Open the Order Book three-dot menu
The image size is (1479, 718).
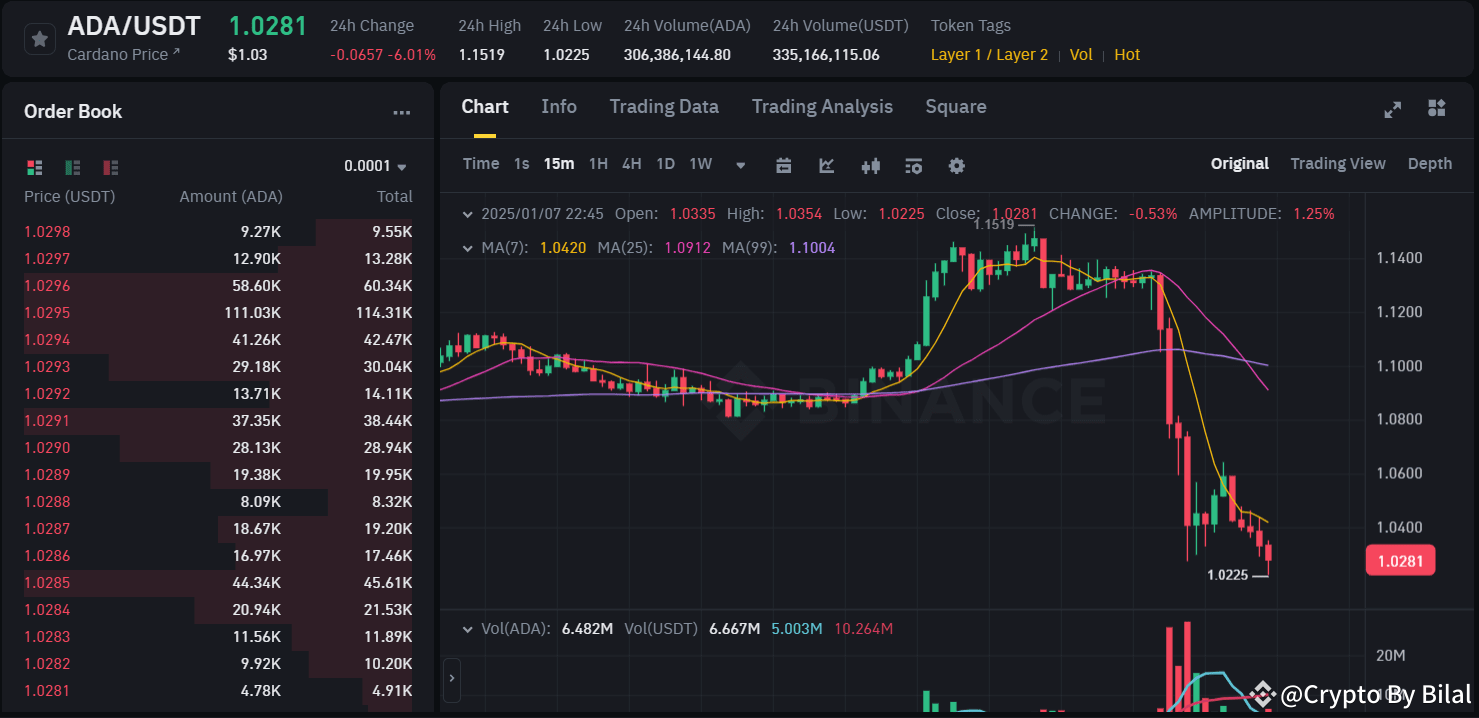pos(402,112)
